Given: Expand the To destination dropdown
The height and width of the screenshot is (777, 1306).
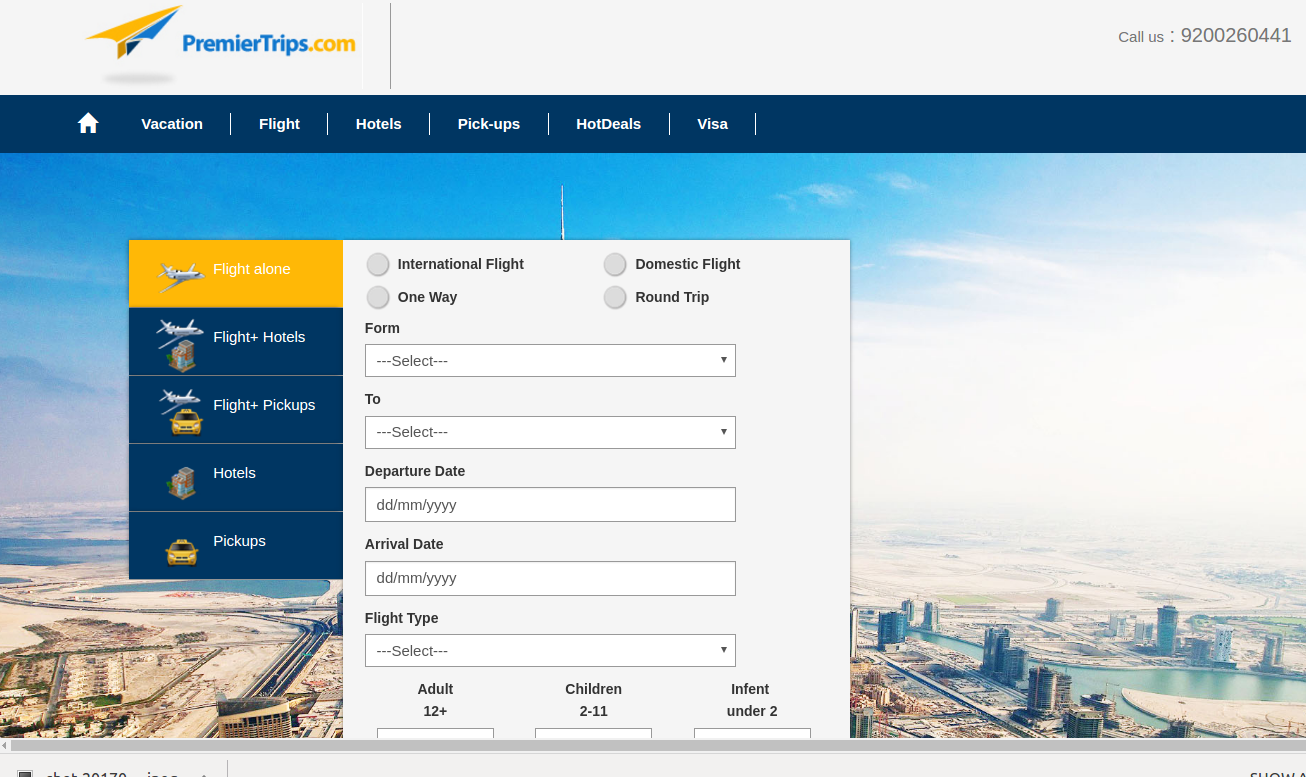Looking at the screenshot, I should tap(550, 432).
